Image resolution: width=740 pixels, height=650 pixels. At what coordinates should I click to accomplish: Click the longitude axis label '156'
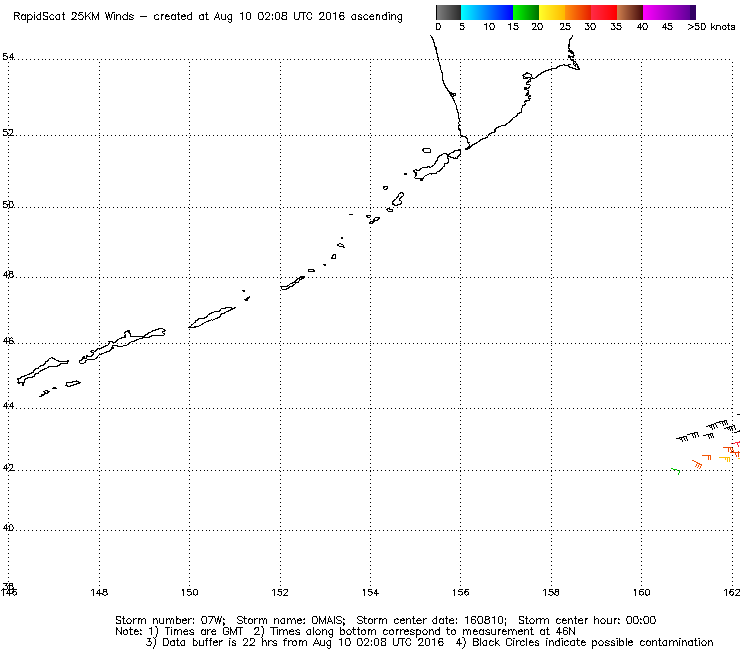pyautogui.click(x=461, y=592)
